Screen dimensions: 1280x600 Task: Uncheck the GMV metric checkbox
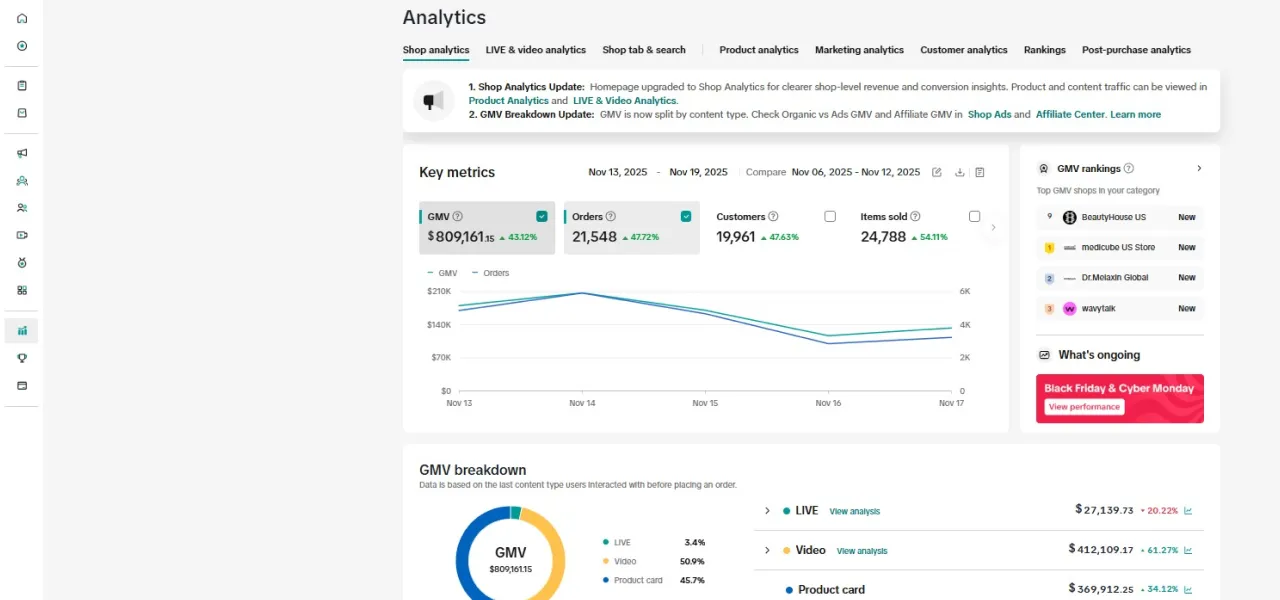click(542, 216)
